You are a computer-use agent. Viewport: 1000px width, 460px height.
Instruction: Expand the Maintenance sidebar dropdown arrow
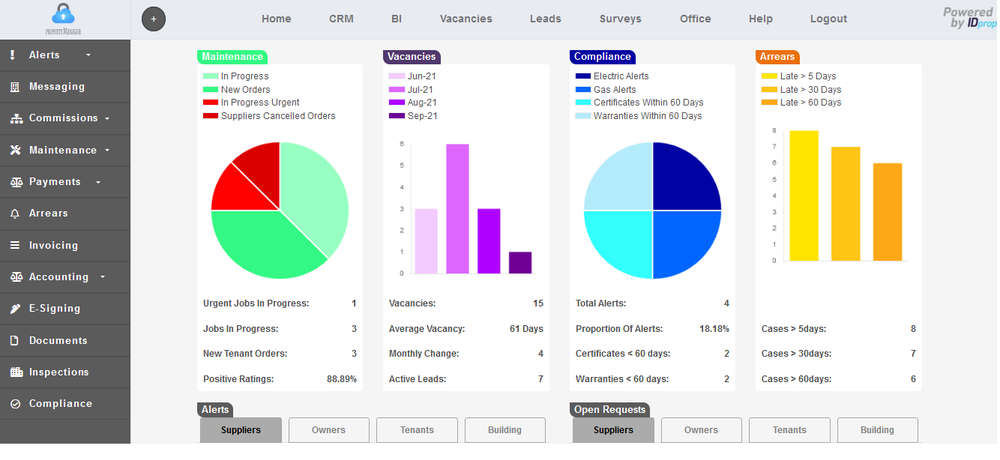tap(107, 150)
